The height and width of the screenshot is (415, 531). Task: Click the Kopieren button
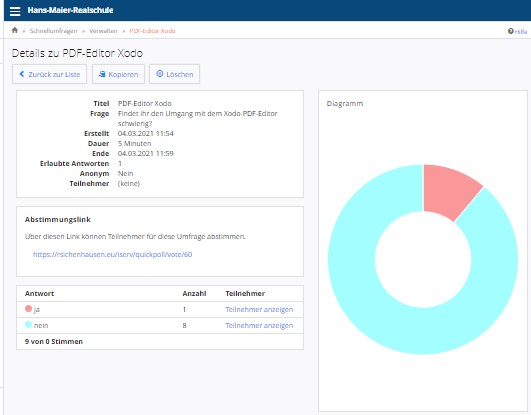[x=118, y=74]
